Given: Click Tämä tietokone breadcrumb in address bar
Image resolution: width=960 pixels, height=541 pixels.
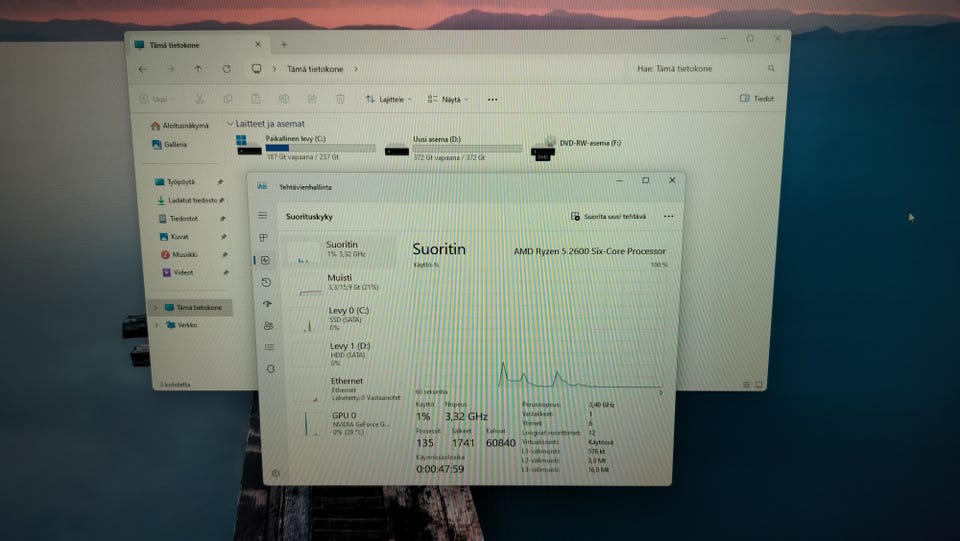Looking at the screenshot, I should 315,69.
